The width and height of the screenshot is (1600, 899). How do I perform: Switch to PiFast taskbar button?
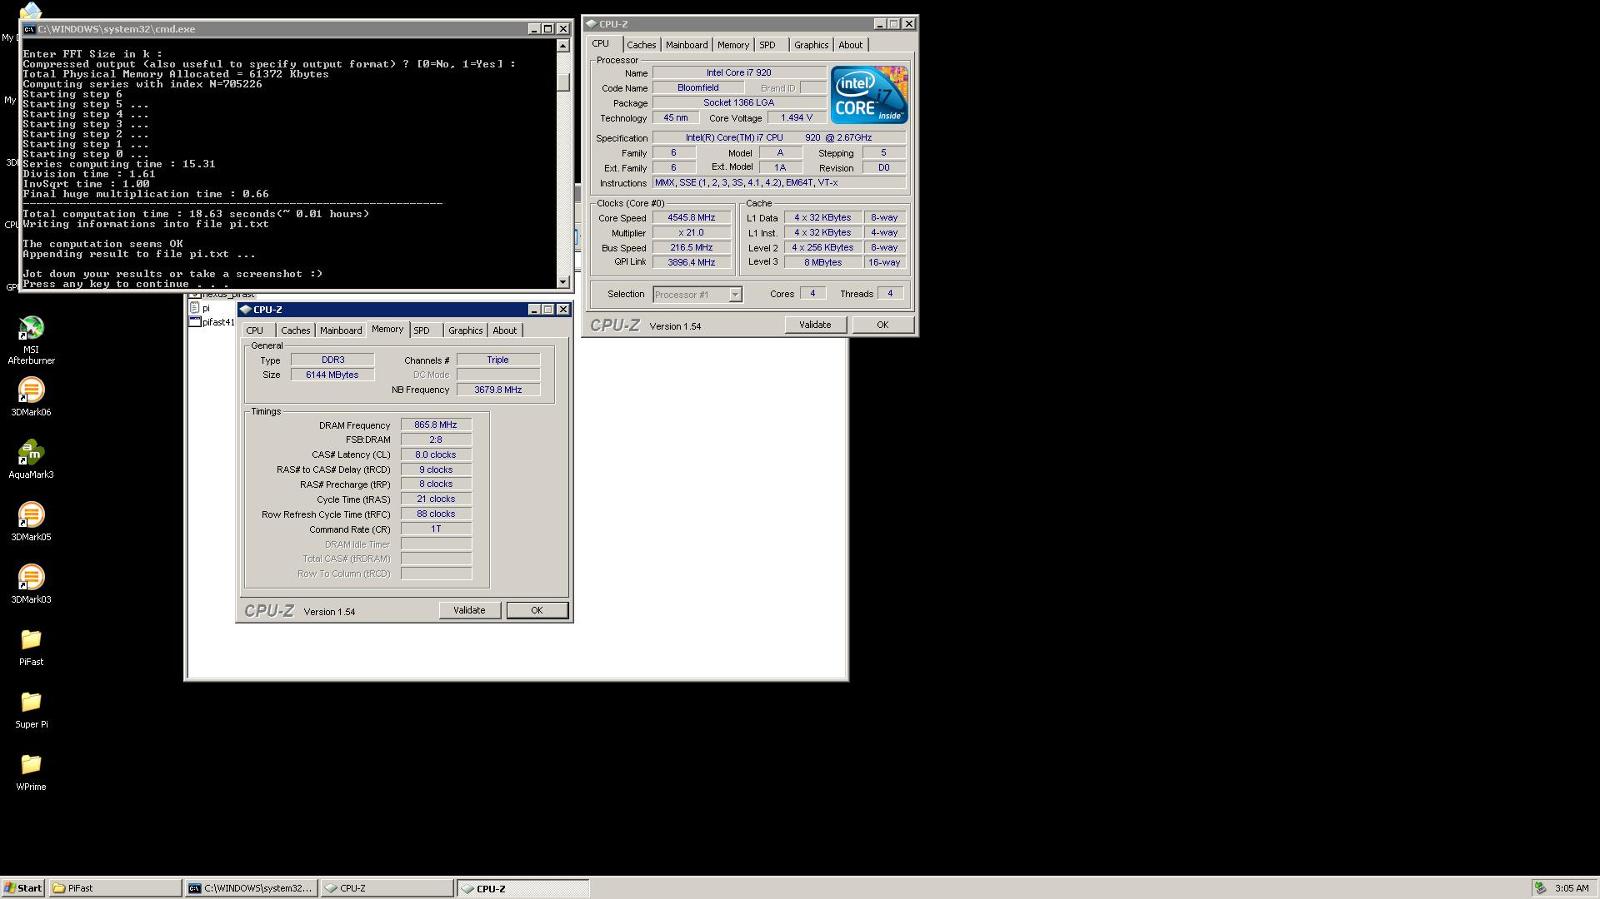point(115,888)
